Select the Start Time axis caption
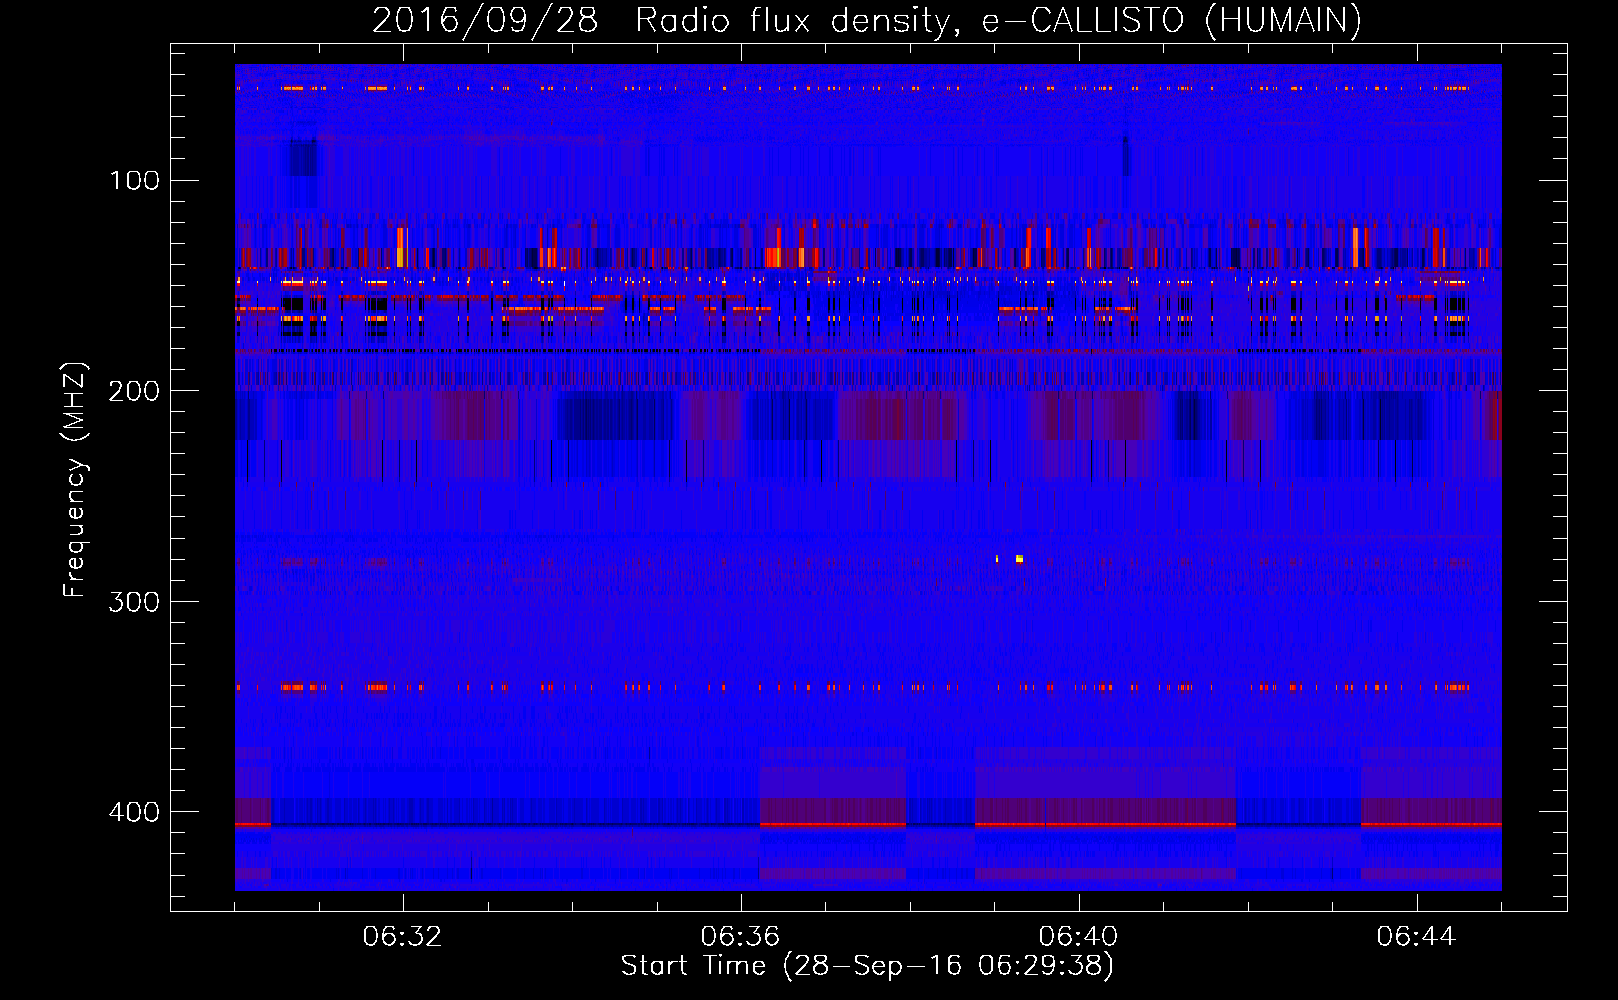Screen dimensions: 1618x1000 (867, 966)
